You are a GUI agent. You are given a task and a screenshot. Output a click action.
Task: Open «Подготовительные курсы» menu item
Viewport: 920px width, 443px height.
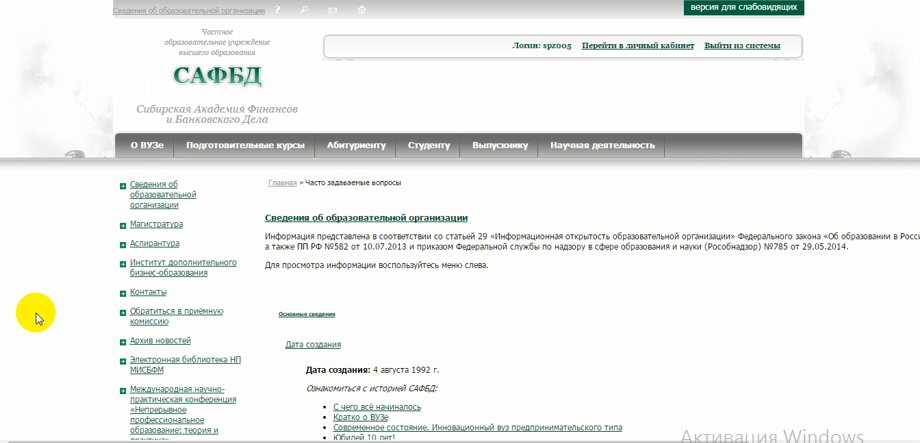click(x=245, y=145)
